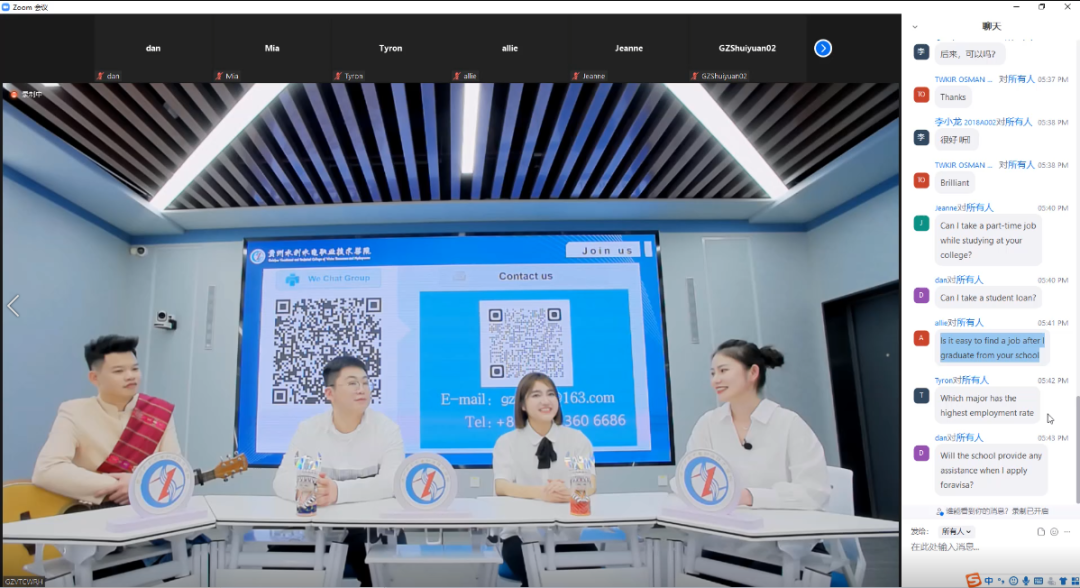Screen dimensions: 1080x588
Task: Click 李小龙 avatar beside '很好啊' message
Action: point(921,138)
